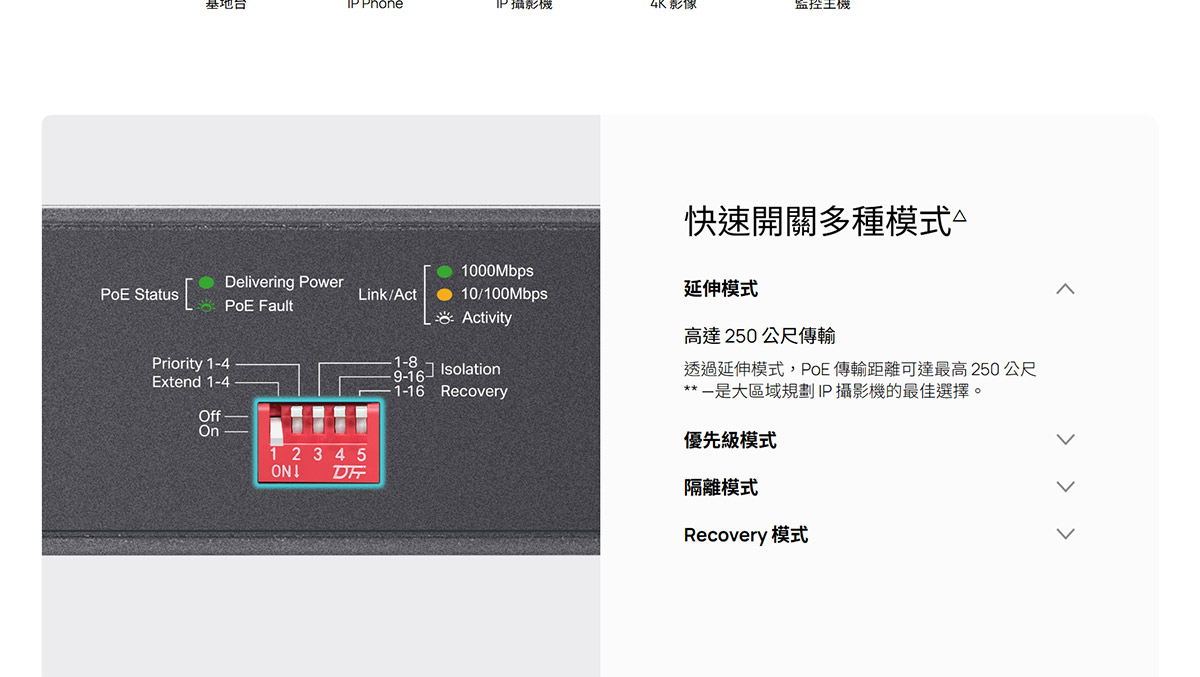Image resolution: width=1200 pixels, height=677 pixels.
Task: Click the 4K 影像 label at the top
Action: 673,5
